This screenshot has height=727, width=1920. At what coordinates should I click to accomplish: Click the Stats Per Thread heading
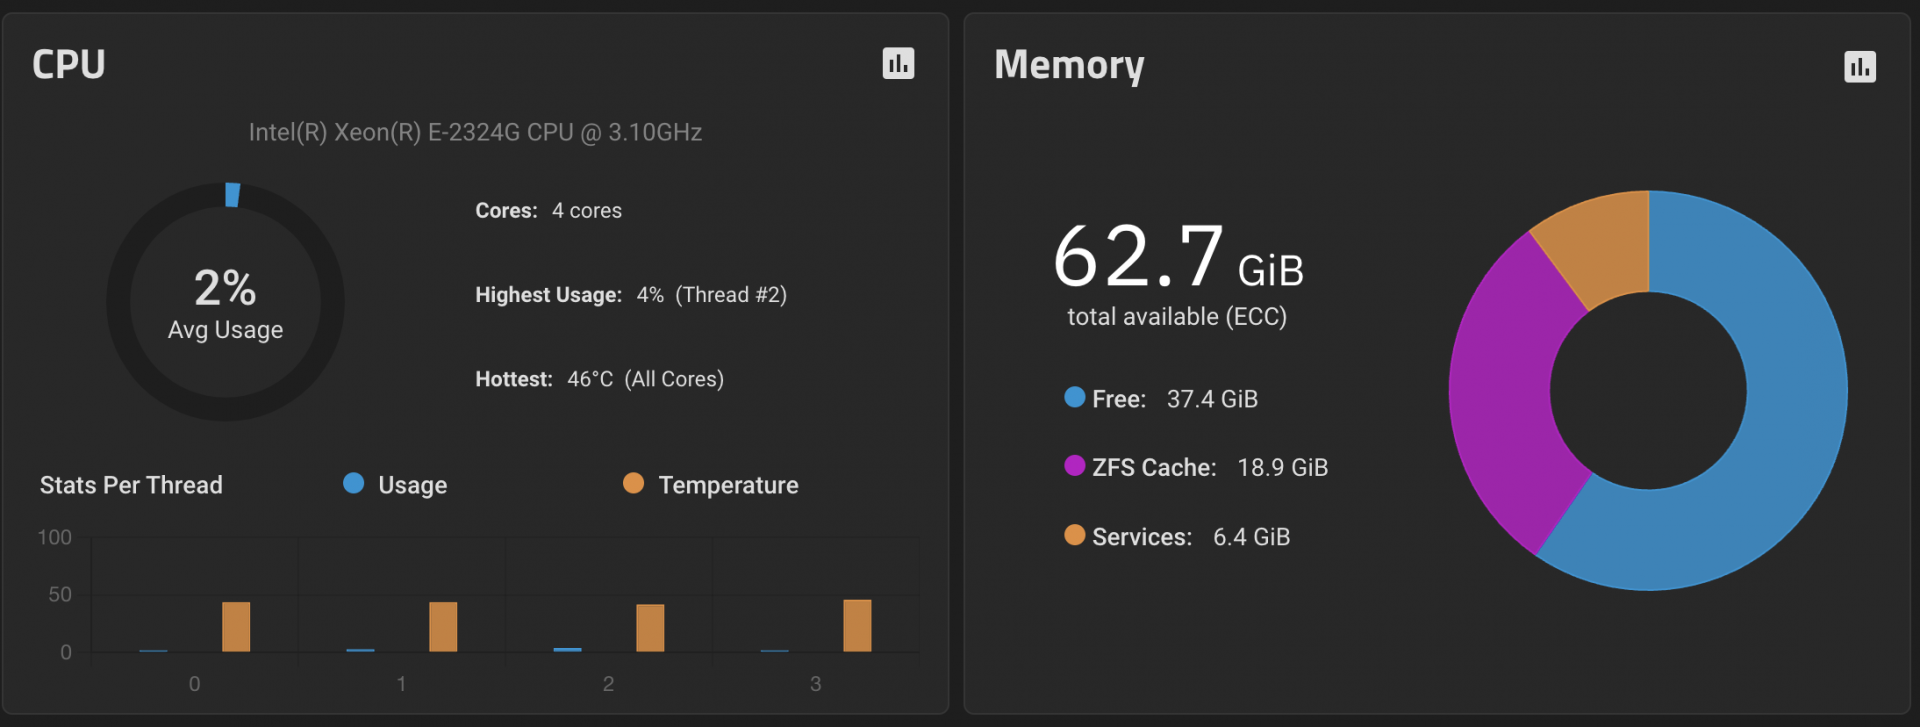(x=131, y=485)
